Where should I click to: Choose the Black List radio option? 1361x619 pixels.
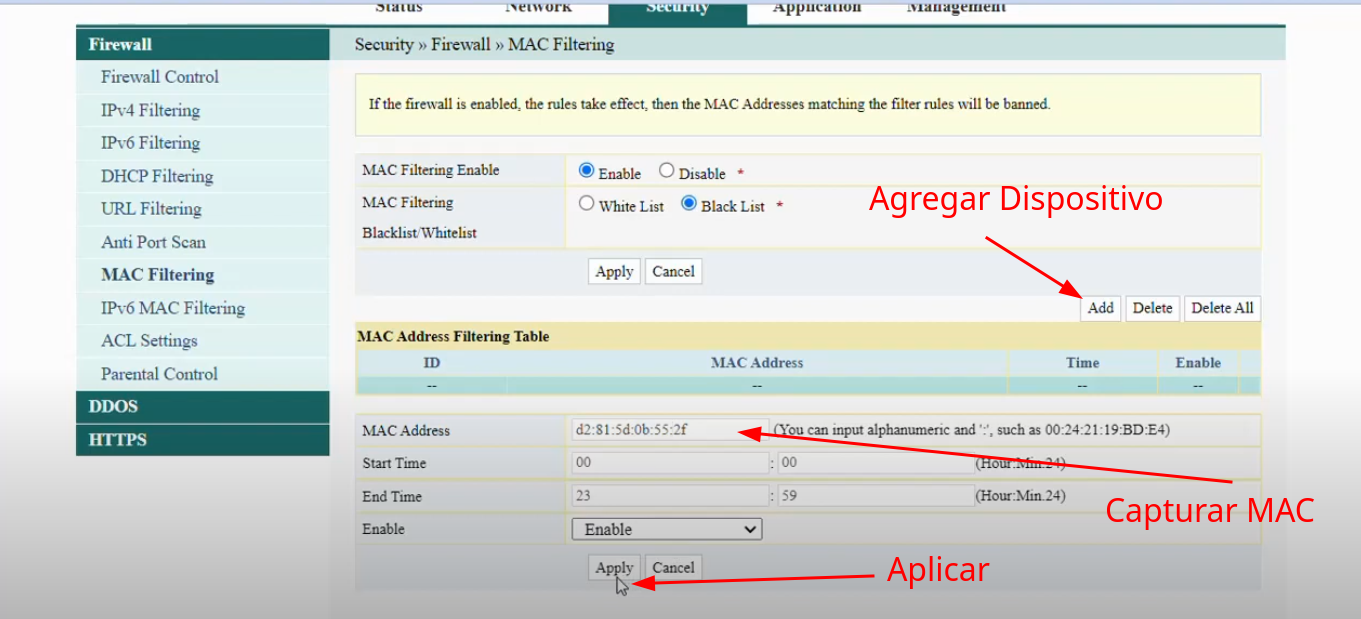coord(689,204)
